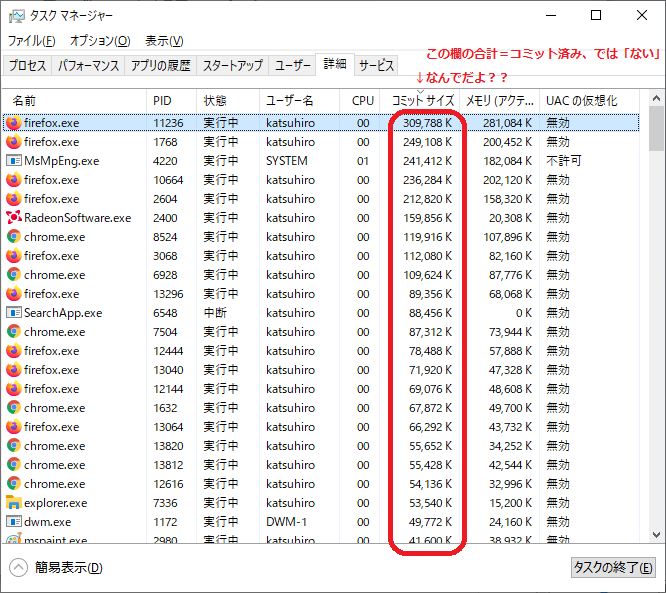This screenshot has height=593, width=666.
Task: Sort by the ユーザー名 column header
Action: point(299,101)
